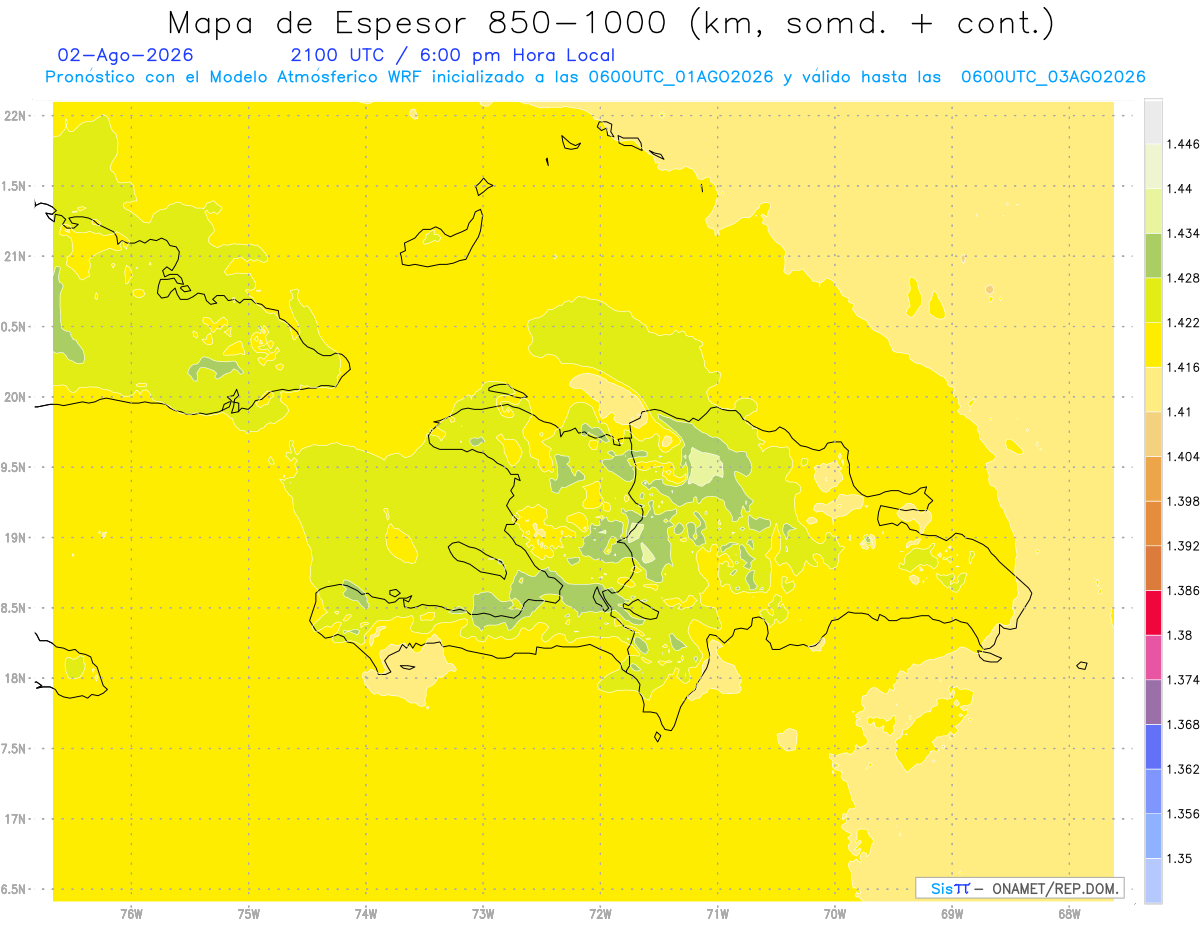Screen dimensions: 1200x927
Task: Click the '19N' latitude label
Action: 15,537
